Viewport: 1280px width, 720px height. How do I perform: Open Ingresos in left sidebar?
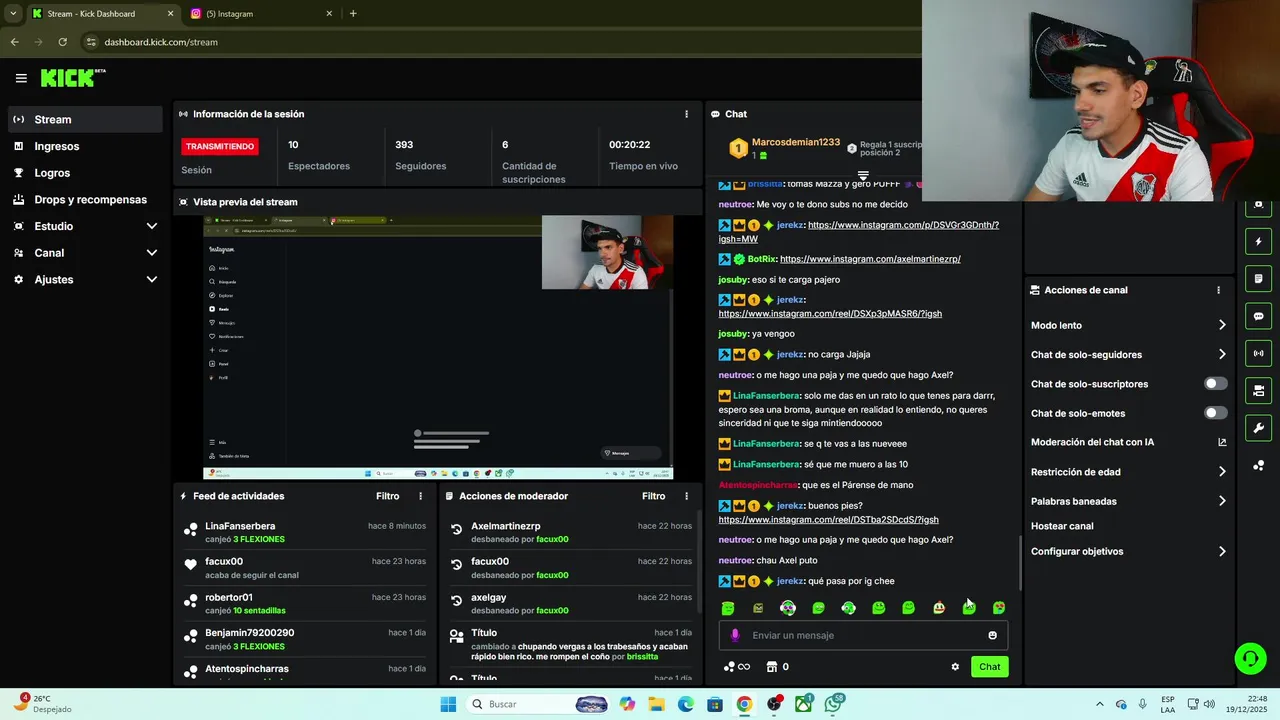pyautogui.click(x=85, y=146)
